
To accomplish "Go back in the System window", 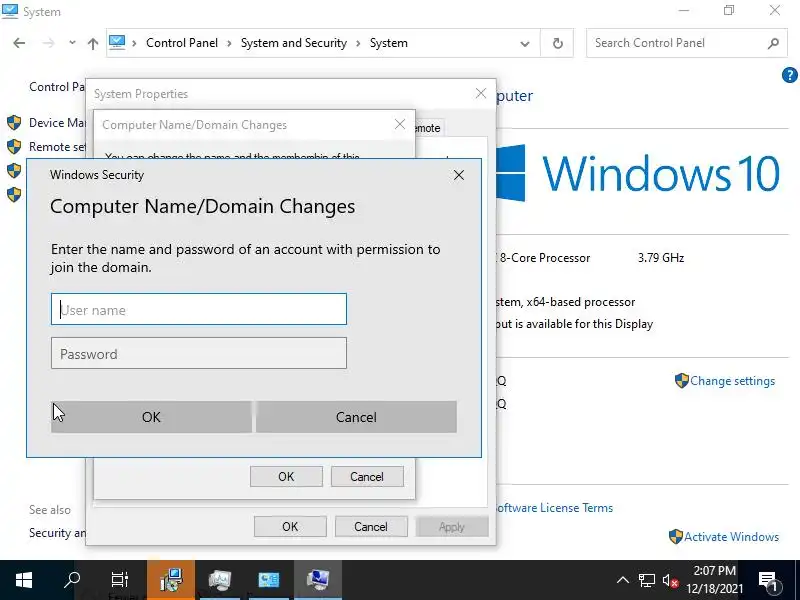I will click(19, 43).
